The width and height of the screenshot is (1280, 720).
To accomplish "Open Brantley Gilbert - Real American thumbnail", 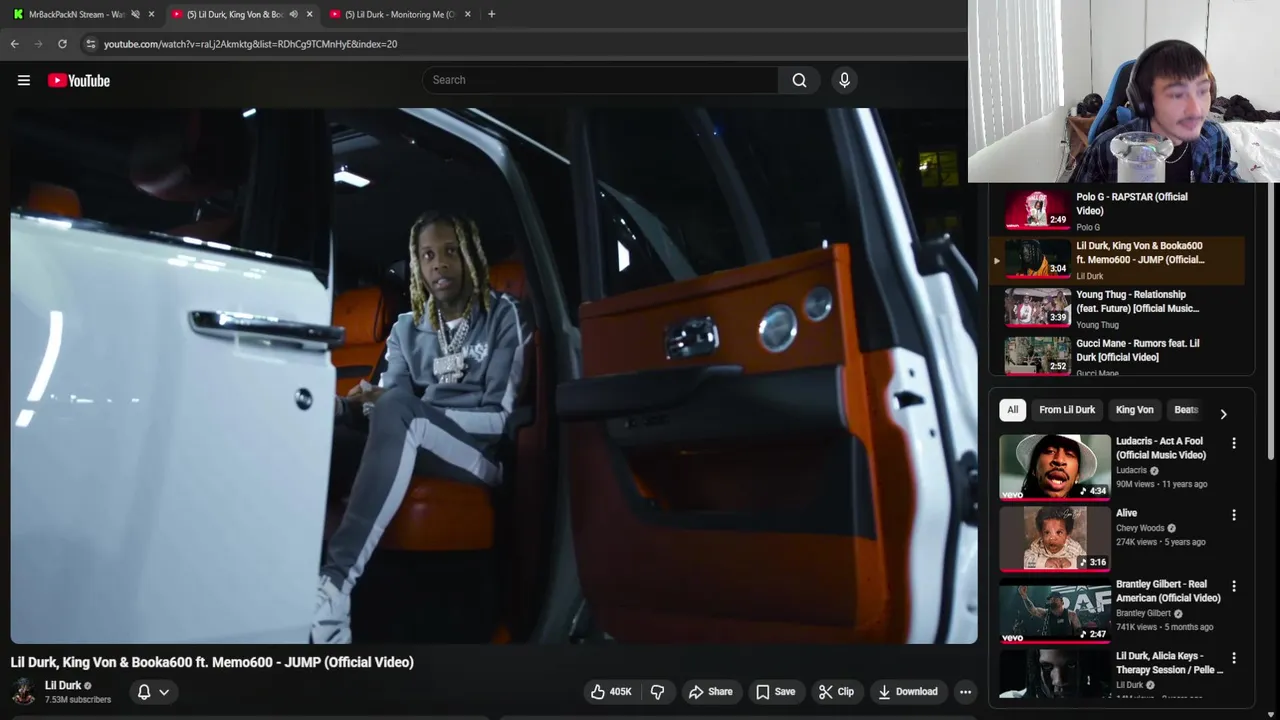I will pyautogui.click(x=1055, y=610).
